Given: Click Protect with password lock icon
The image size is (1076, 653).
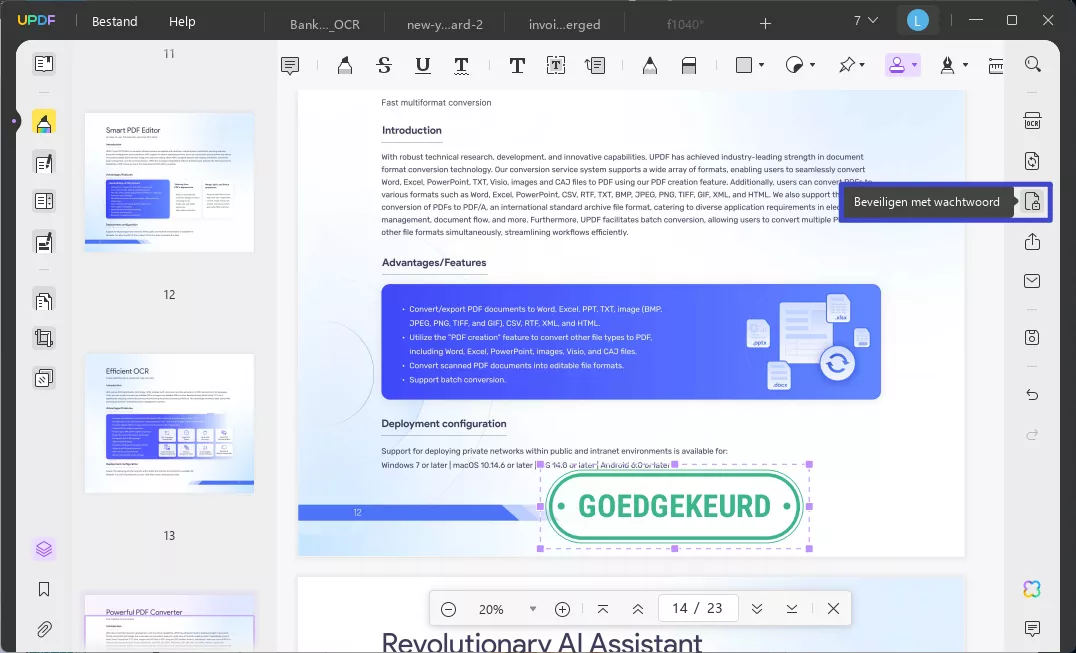Looking at the screenshot, I should (1032, 202).
